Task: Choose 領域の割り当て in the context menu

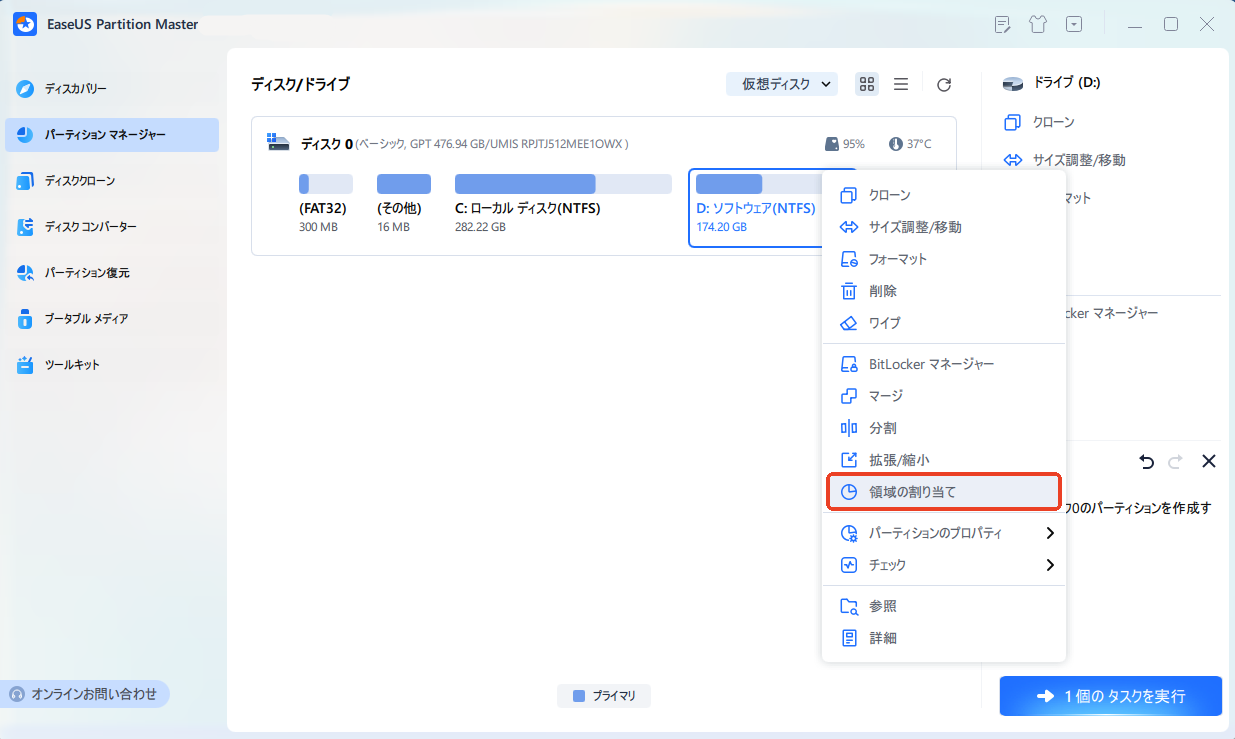Action: tap(943, 492)
